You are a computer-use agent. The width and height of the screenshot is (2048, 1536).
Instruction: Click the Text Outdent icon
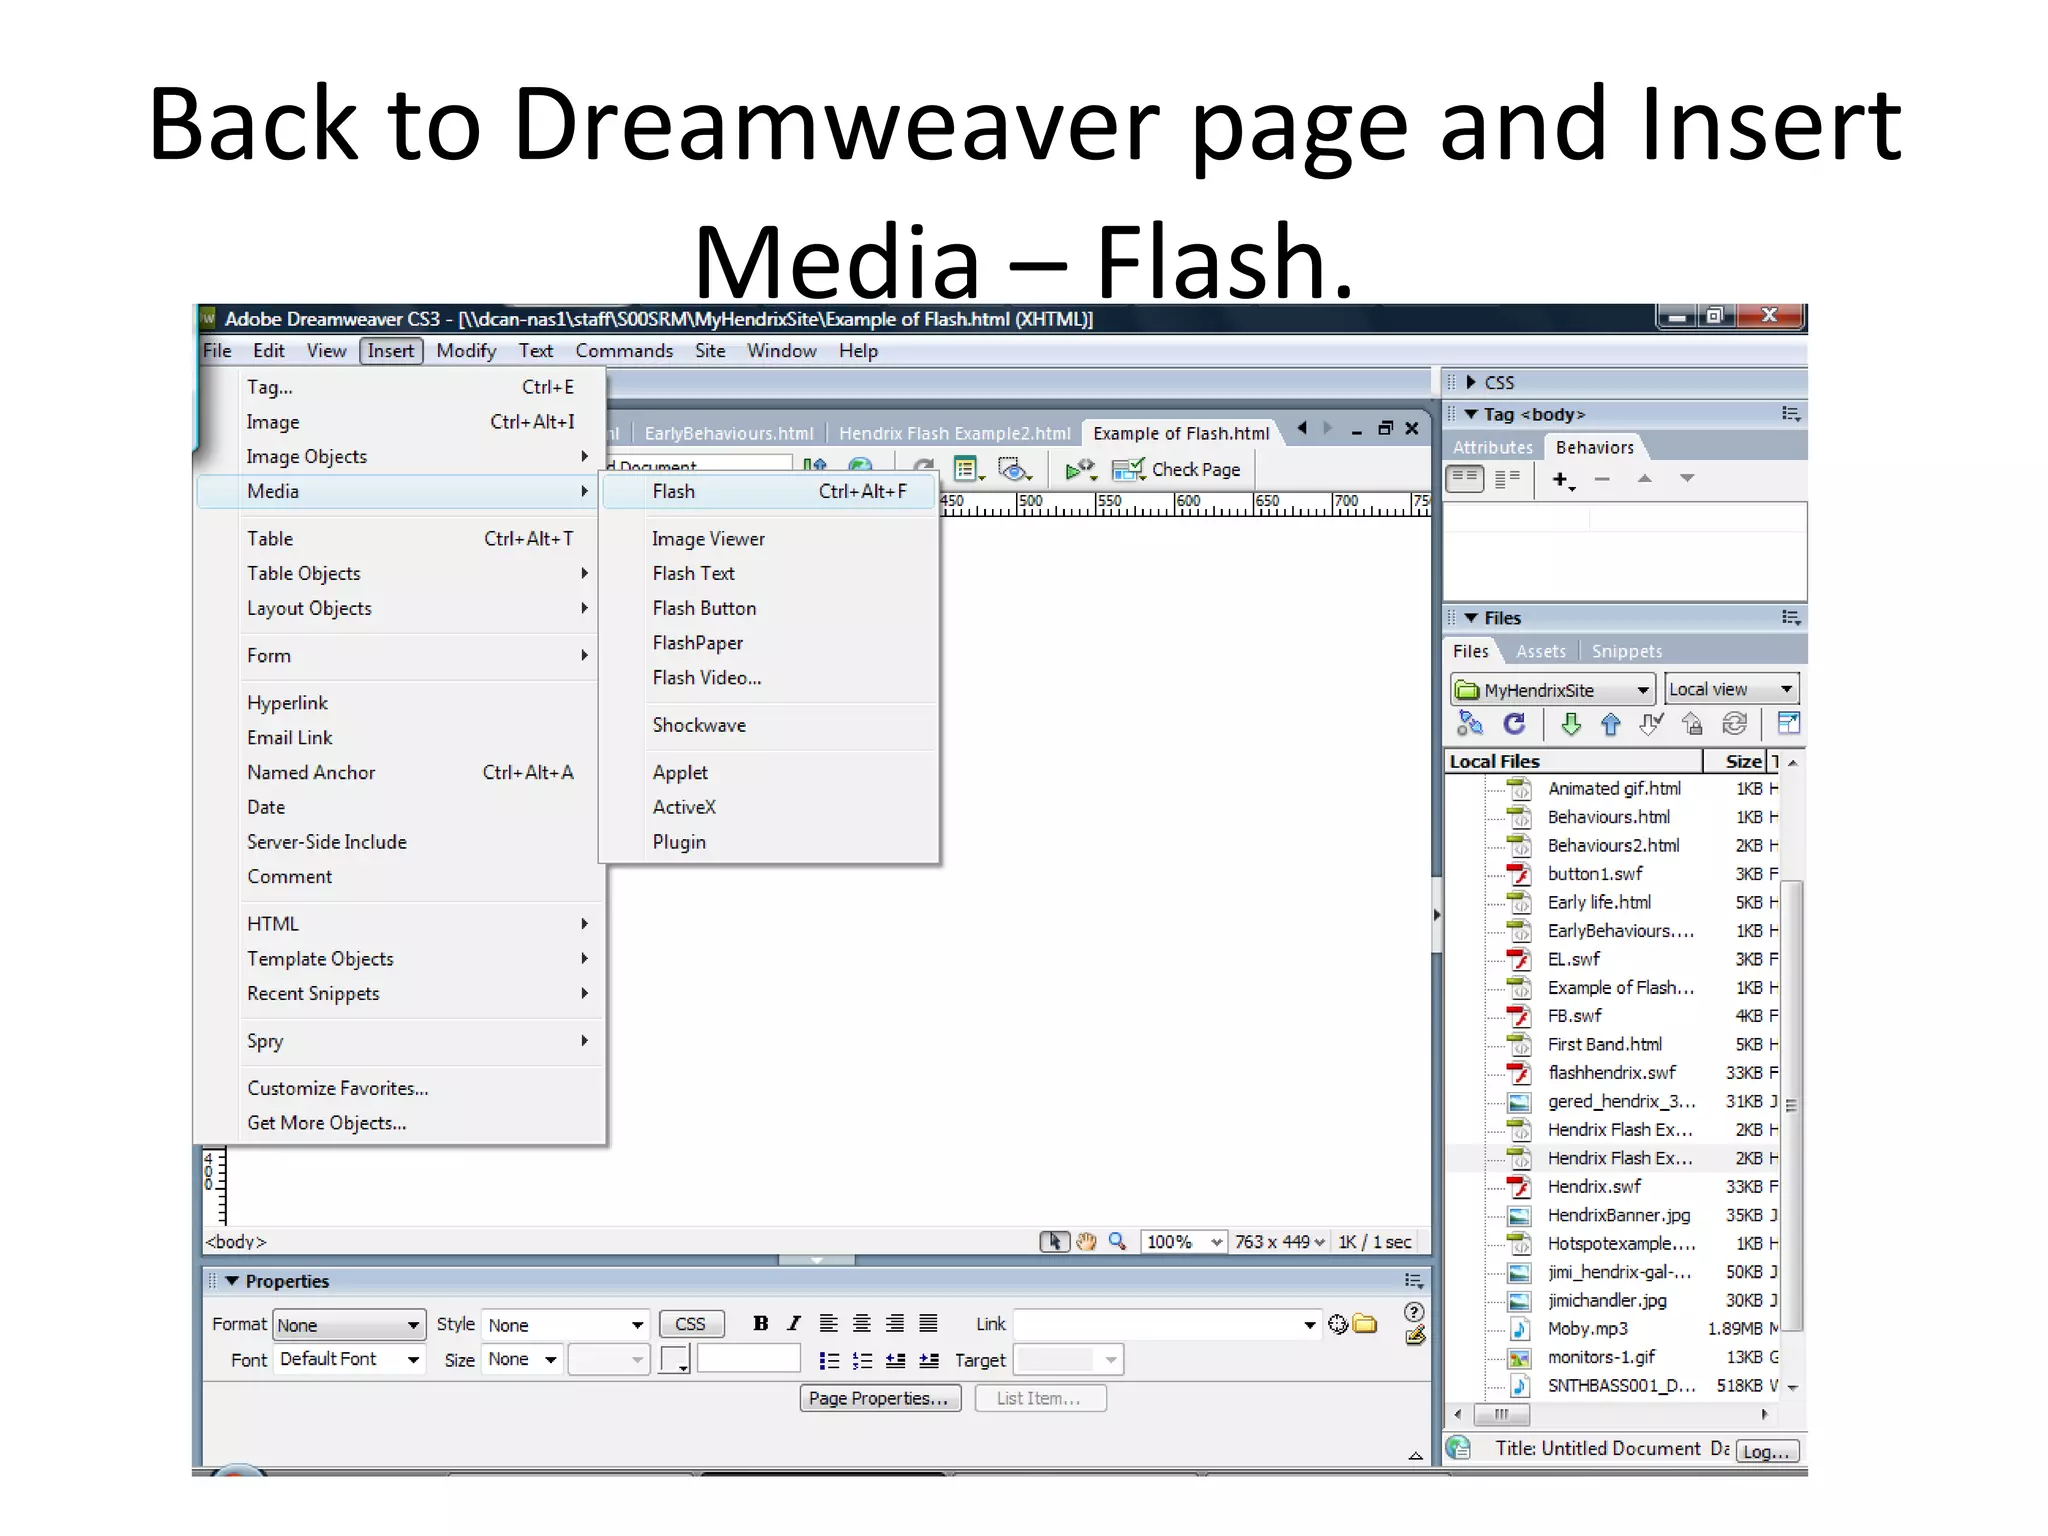pyautogui.click(x=896, y=1360)
